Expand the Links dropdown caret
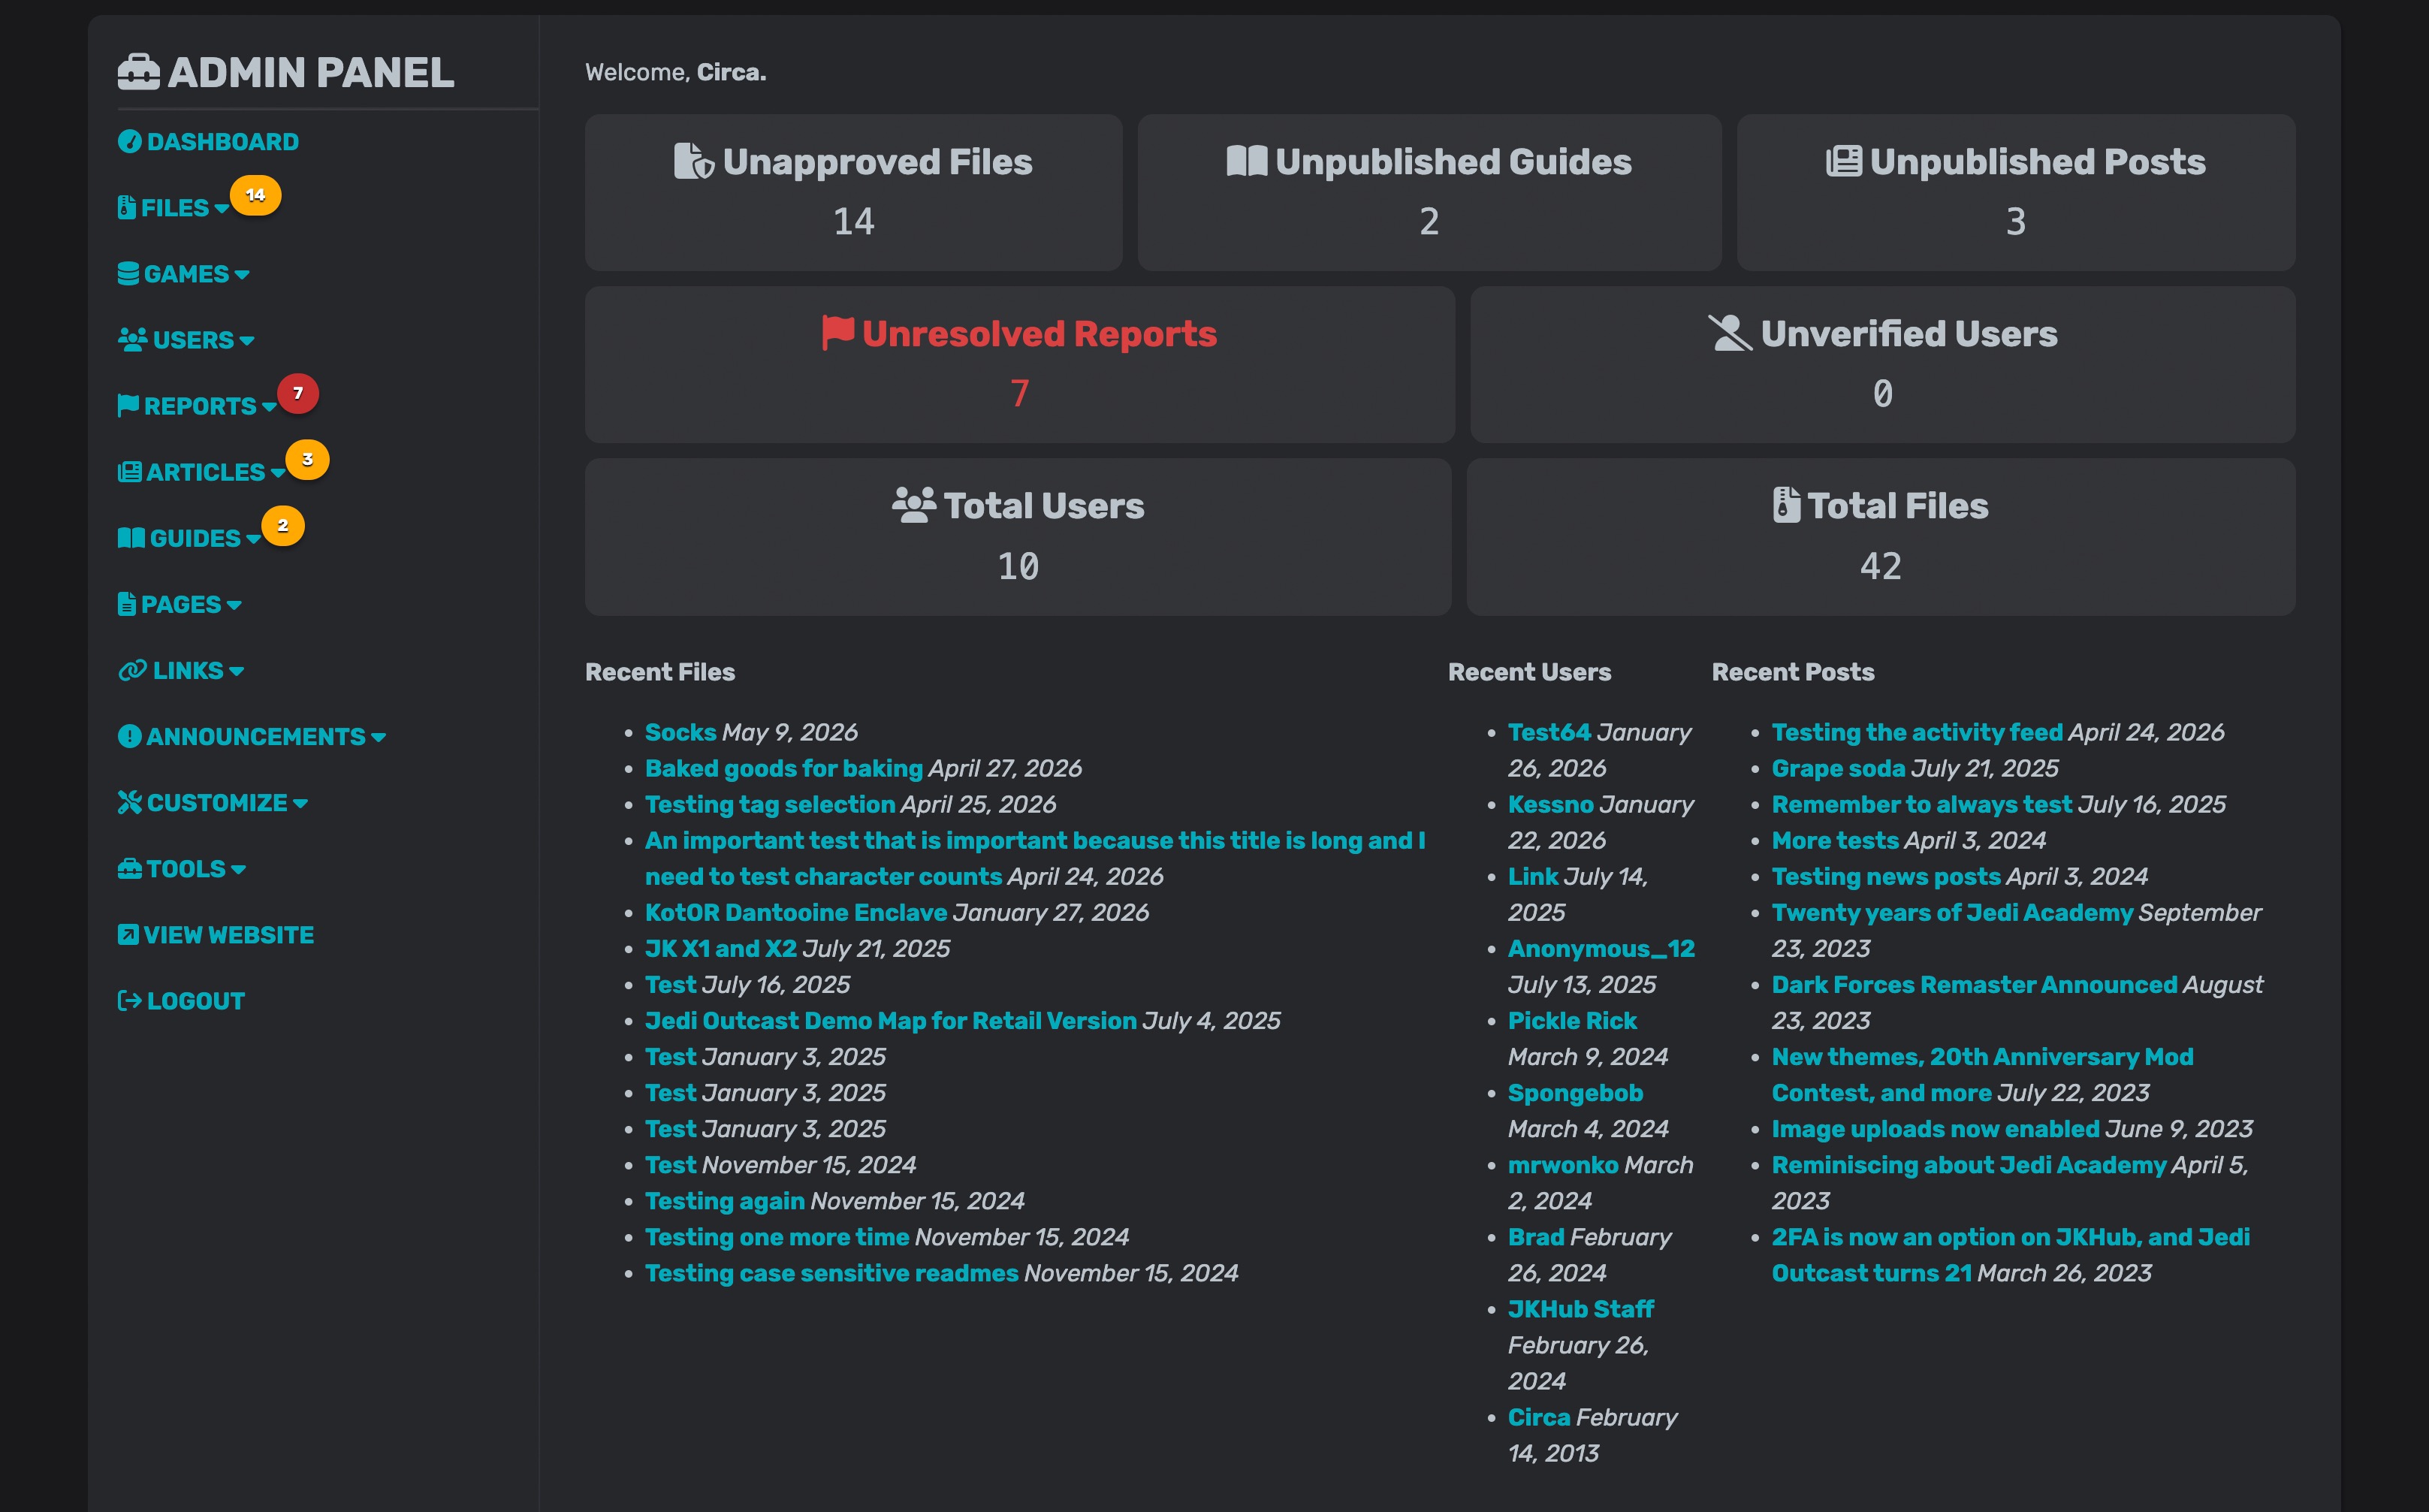Screen dimensions: 2429x1512 [x=236, y=671]
